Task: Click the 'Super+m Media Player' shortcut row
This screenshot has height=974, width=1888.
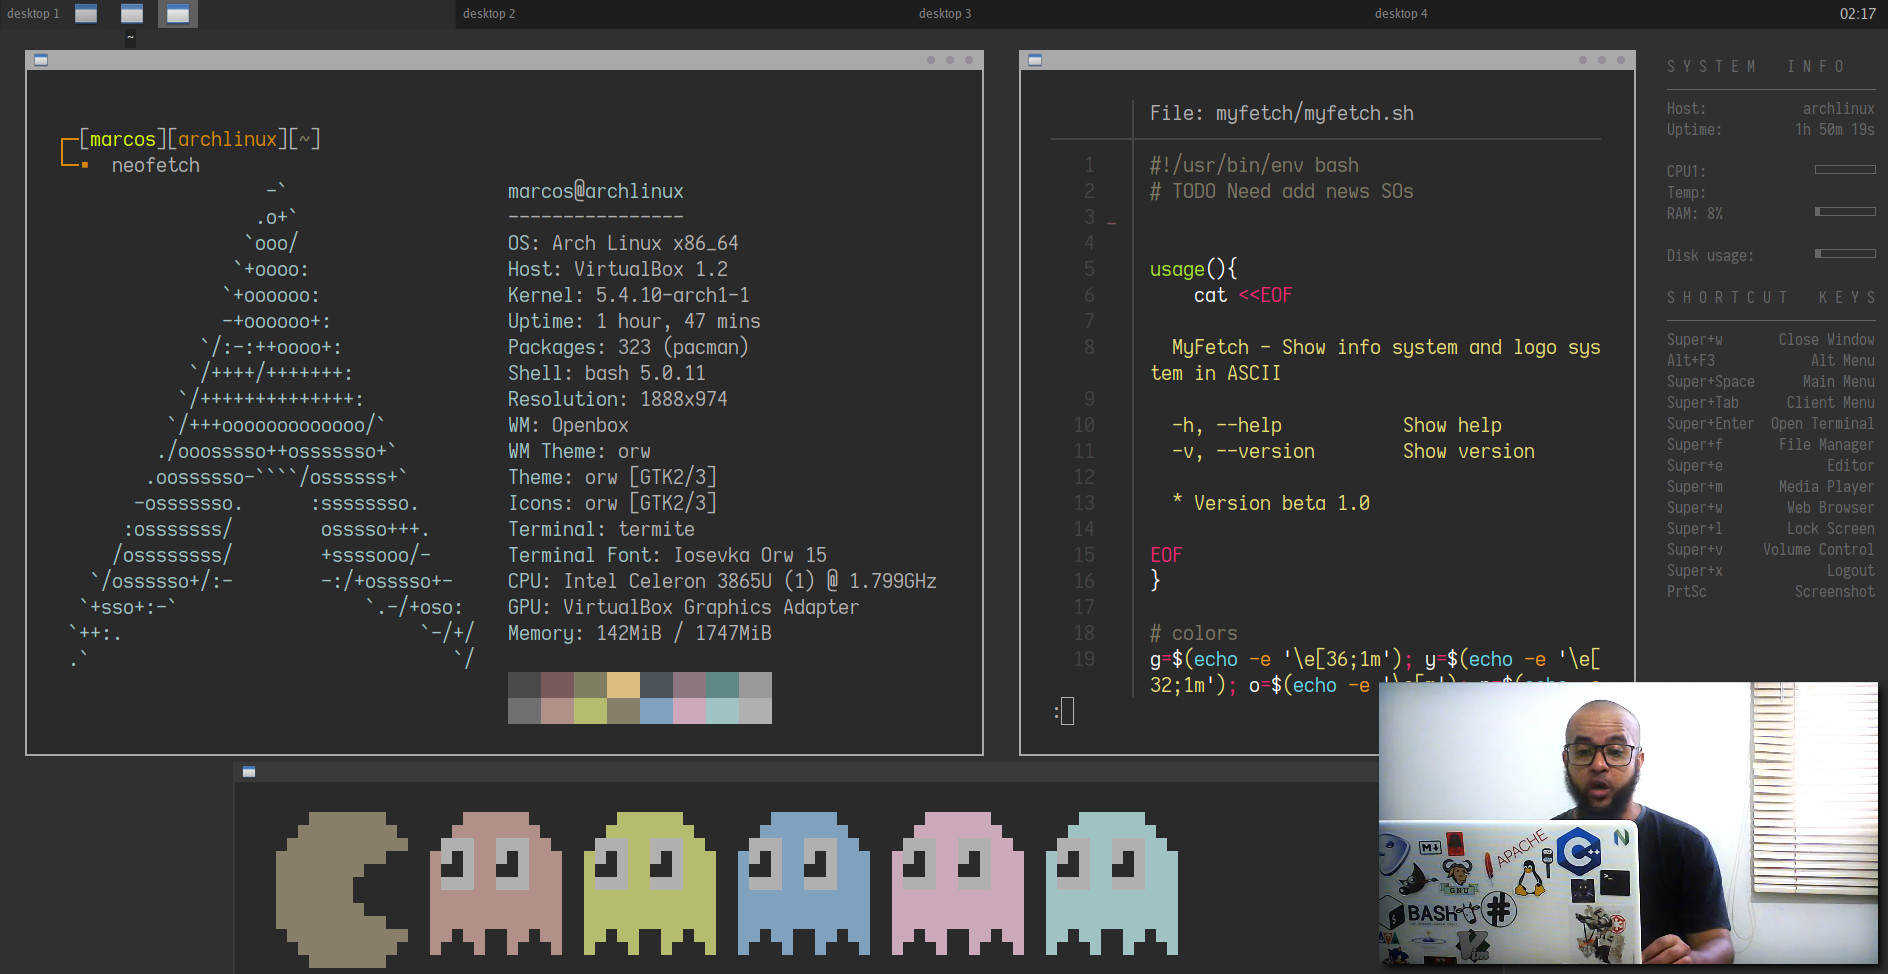Action: pyautogui.click(x=1771, y=487)
